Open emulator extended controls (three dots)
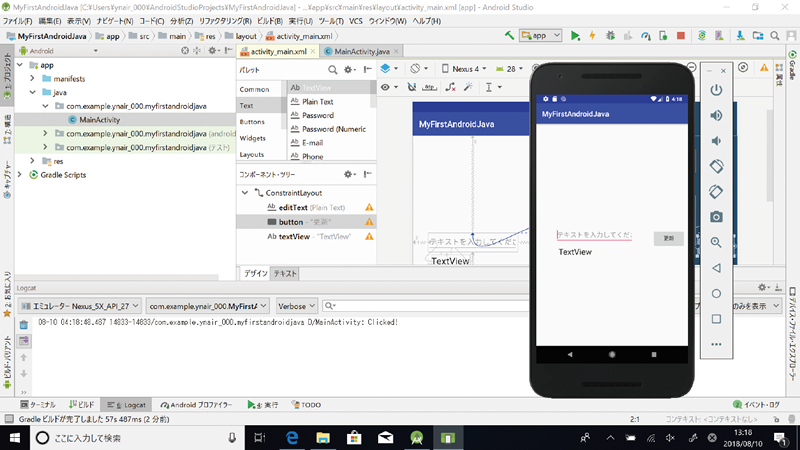The image size is (800, 450). [716, 344]
